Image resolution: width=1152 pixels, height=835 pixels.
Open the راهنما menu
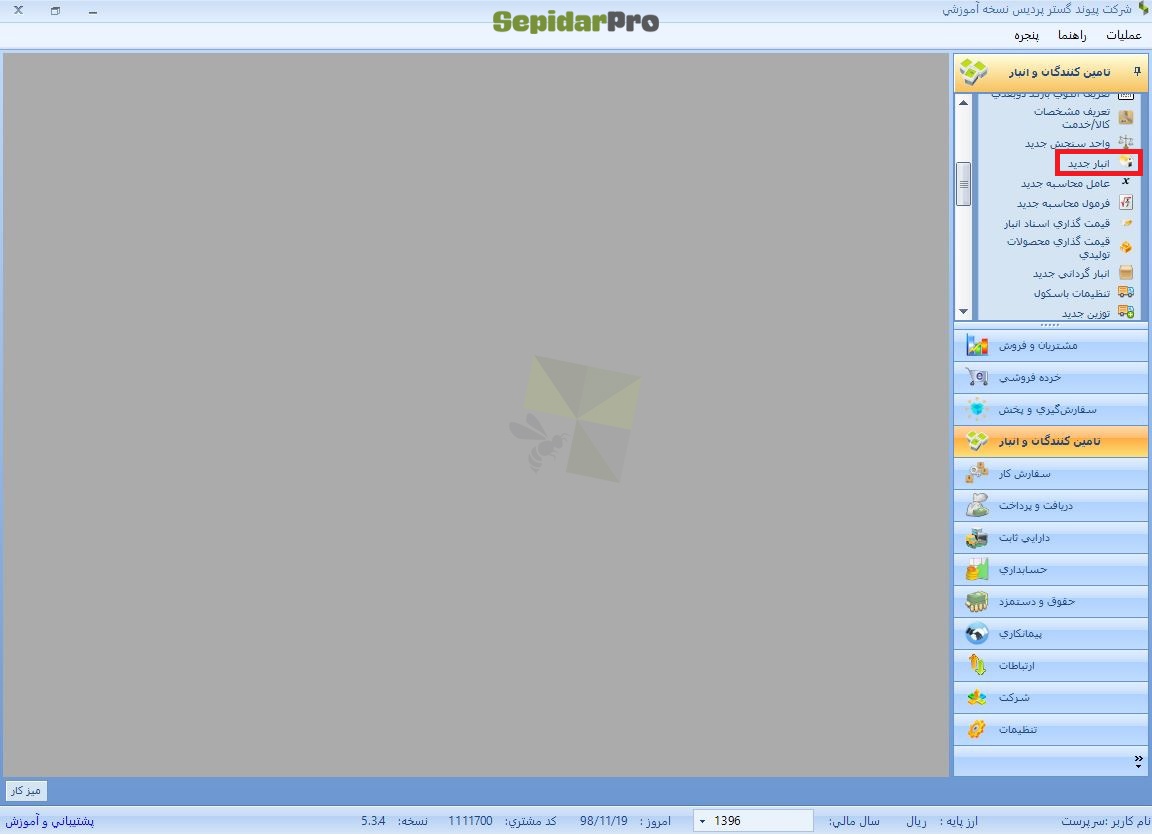click(x=1072, y=35)
